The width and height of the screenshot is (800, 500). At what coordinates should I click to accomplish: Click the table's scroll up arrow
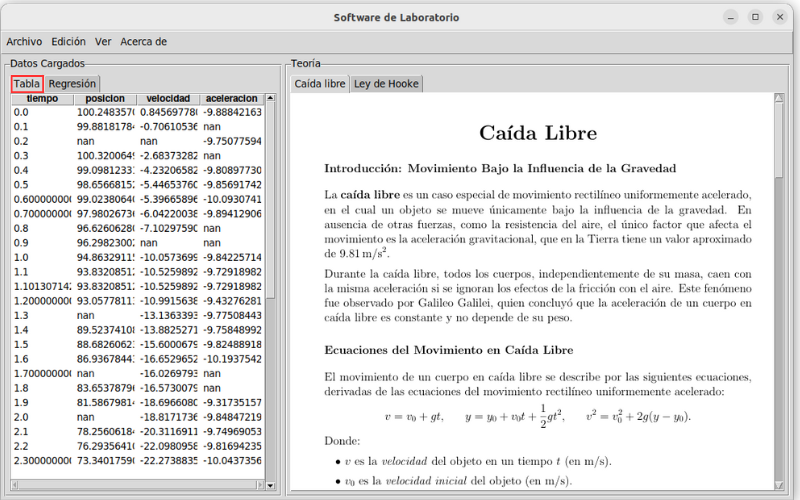(x=270, y=97)
